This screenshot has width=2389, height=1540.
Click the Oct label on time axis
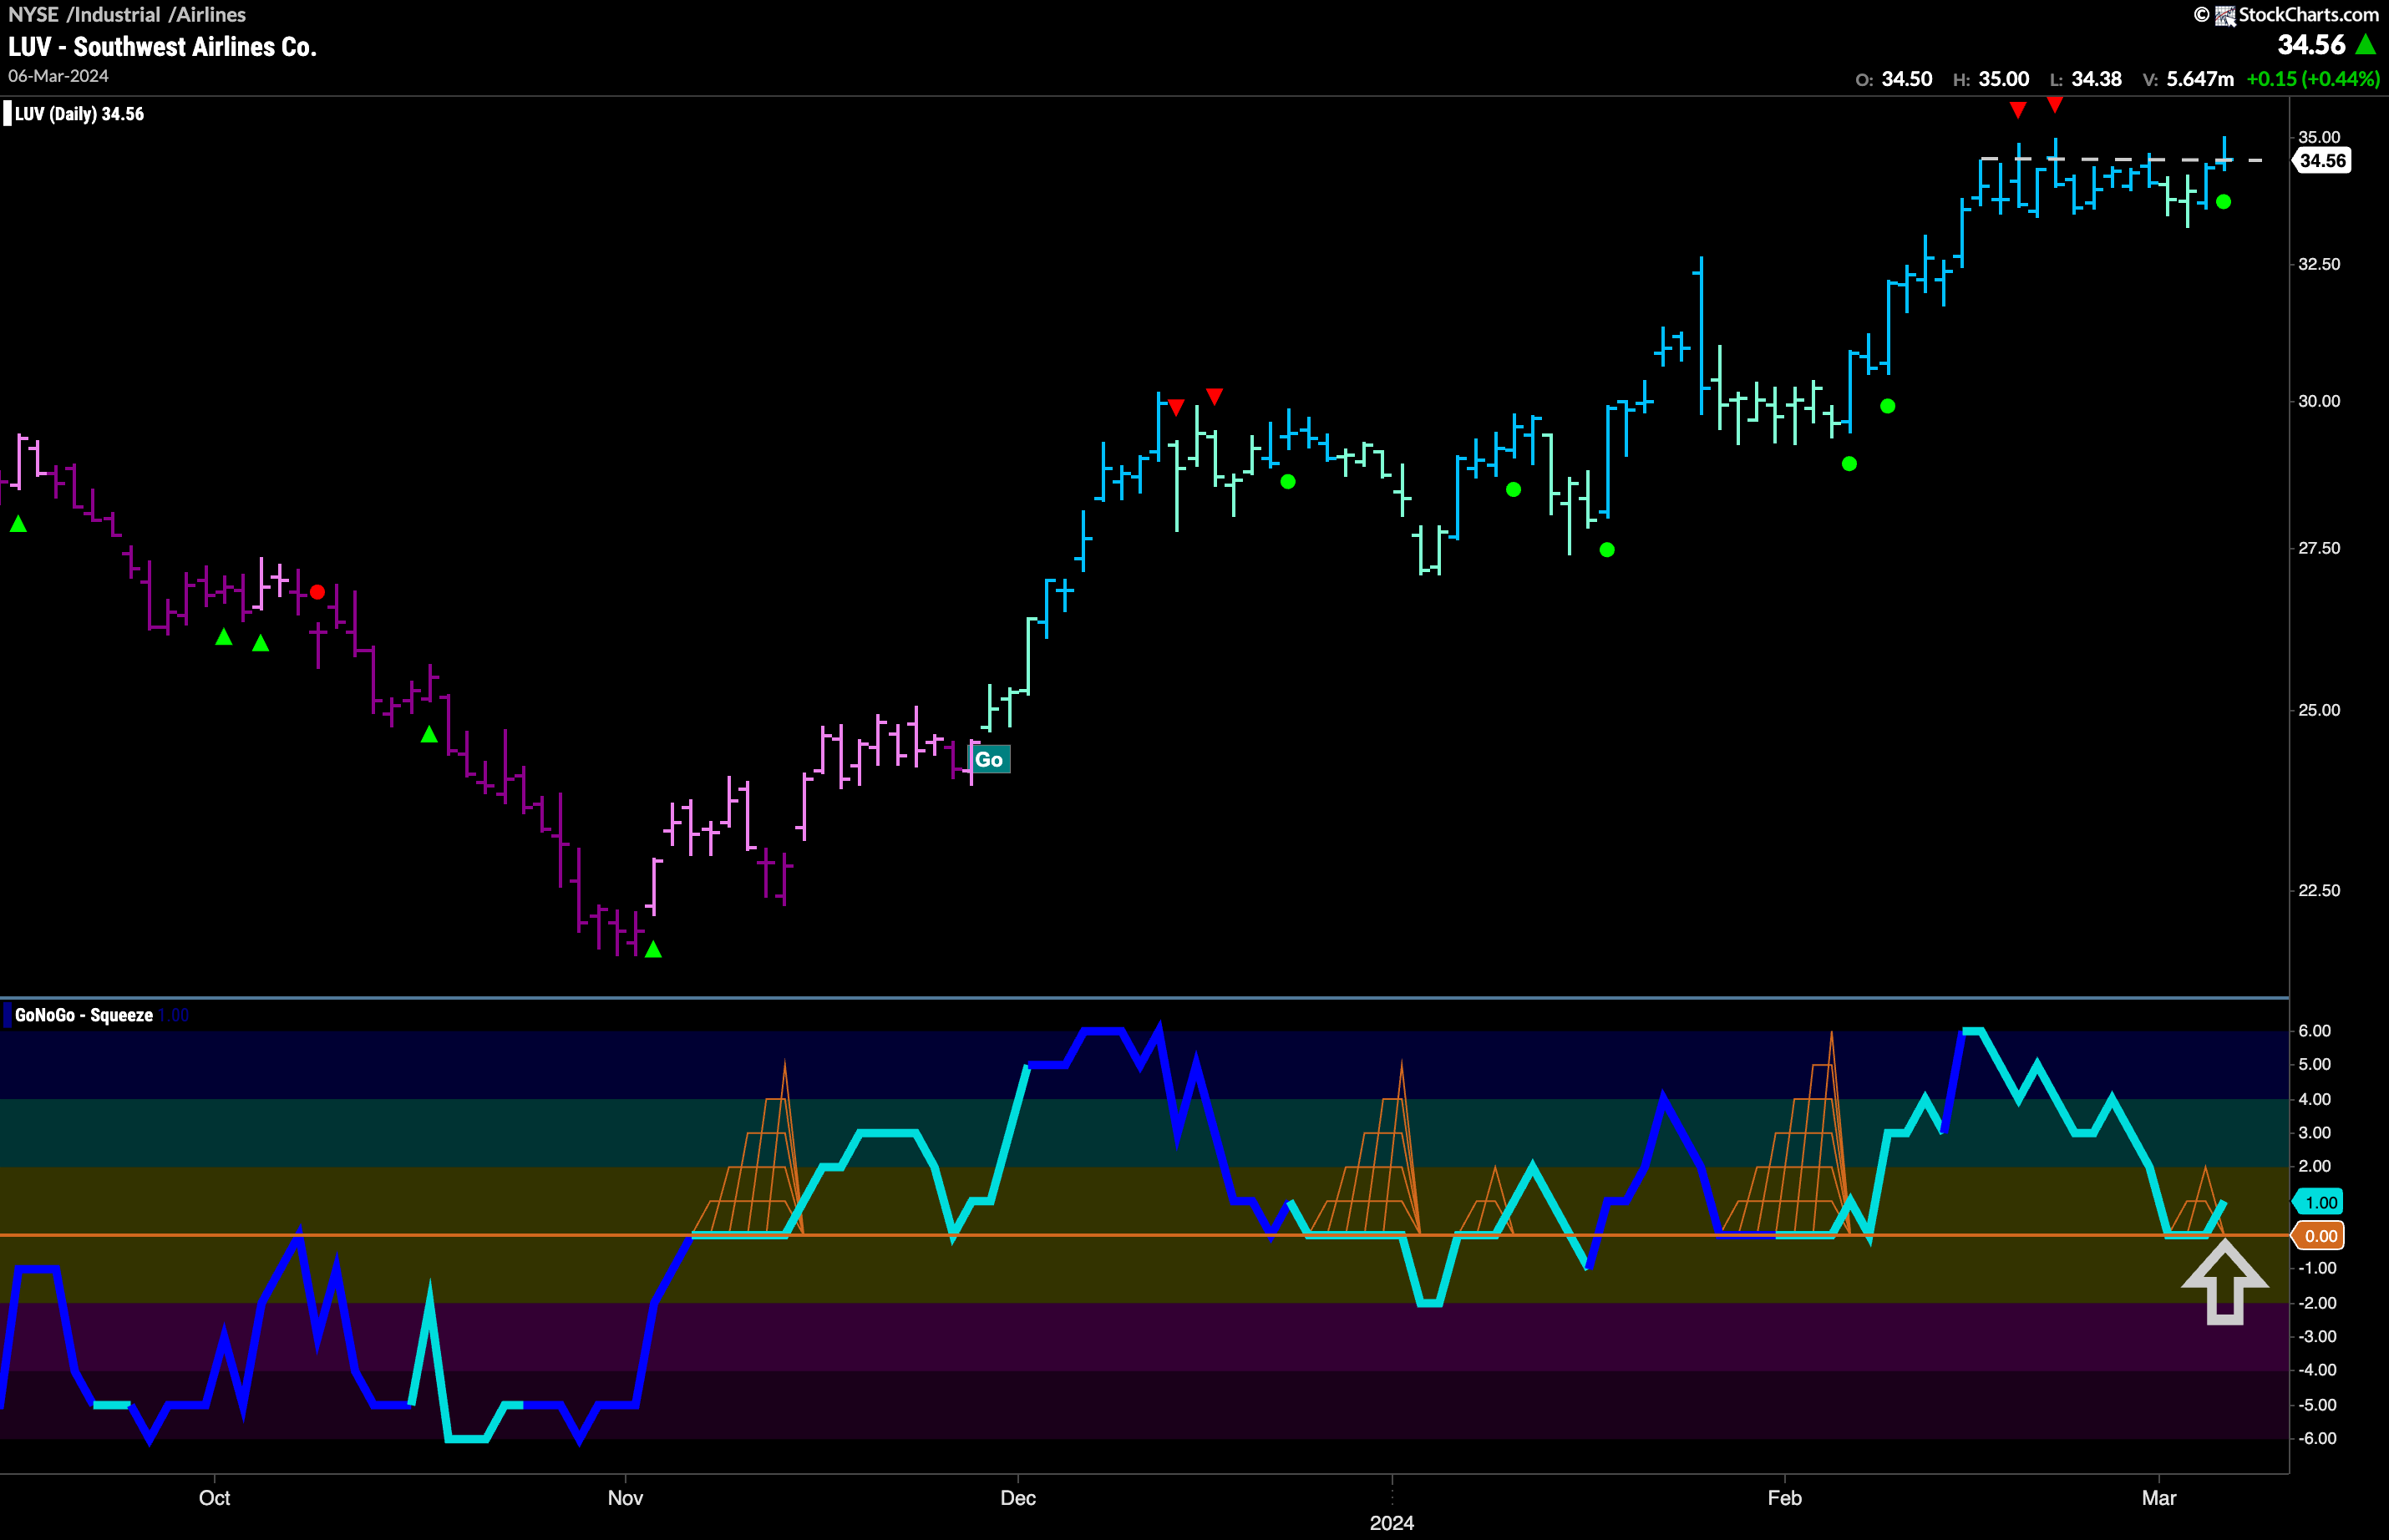click(x=214, y=1498)
